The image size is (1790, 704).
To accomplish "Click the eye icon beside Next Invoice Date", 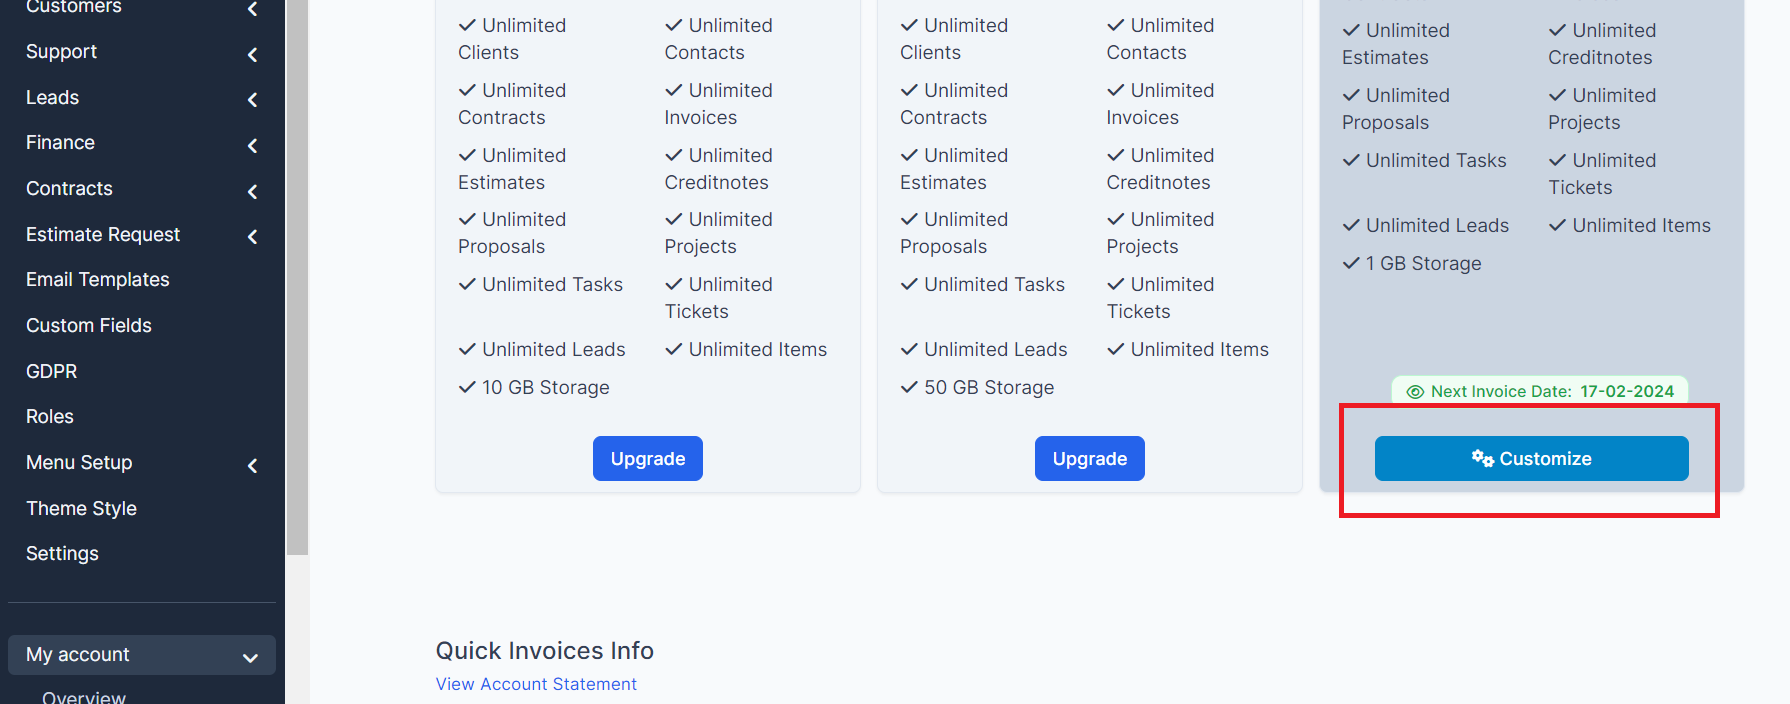I will click(1415, 392).
